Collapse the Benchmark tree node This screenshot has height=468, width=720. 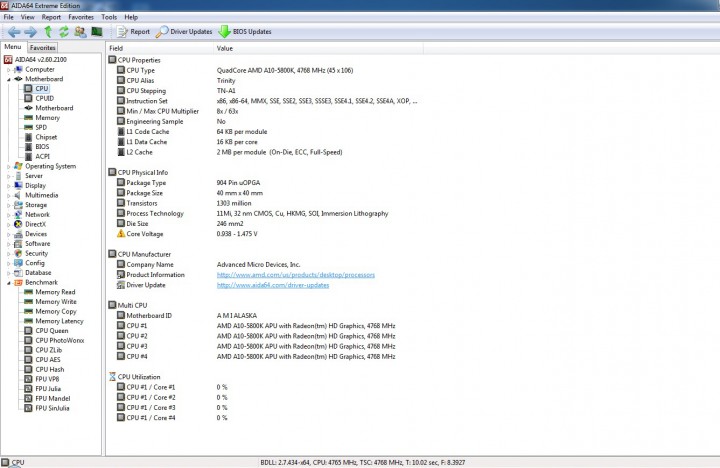click(8, 283)
